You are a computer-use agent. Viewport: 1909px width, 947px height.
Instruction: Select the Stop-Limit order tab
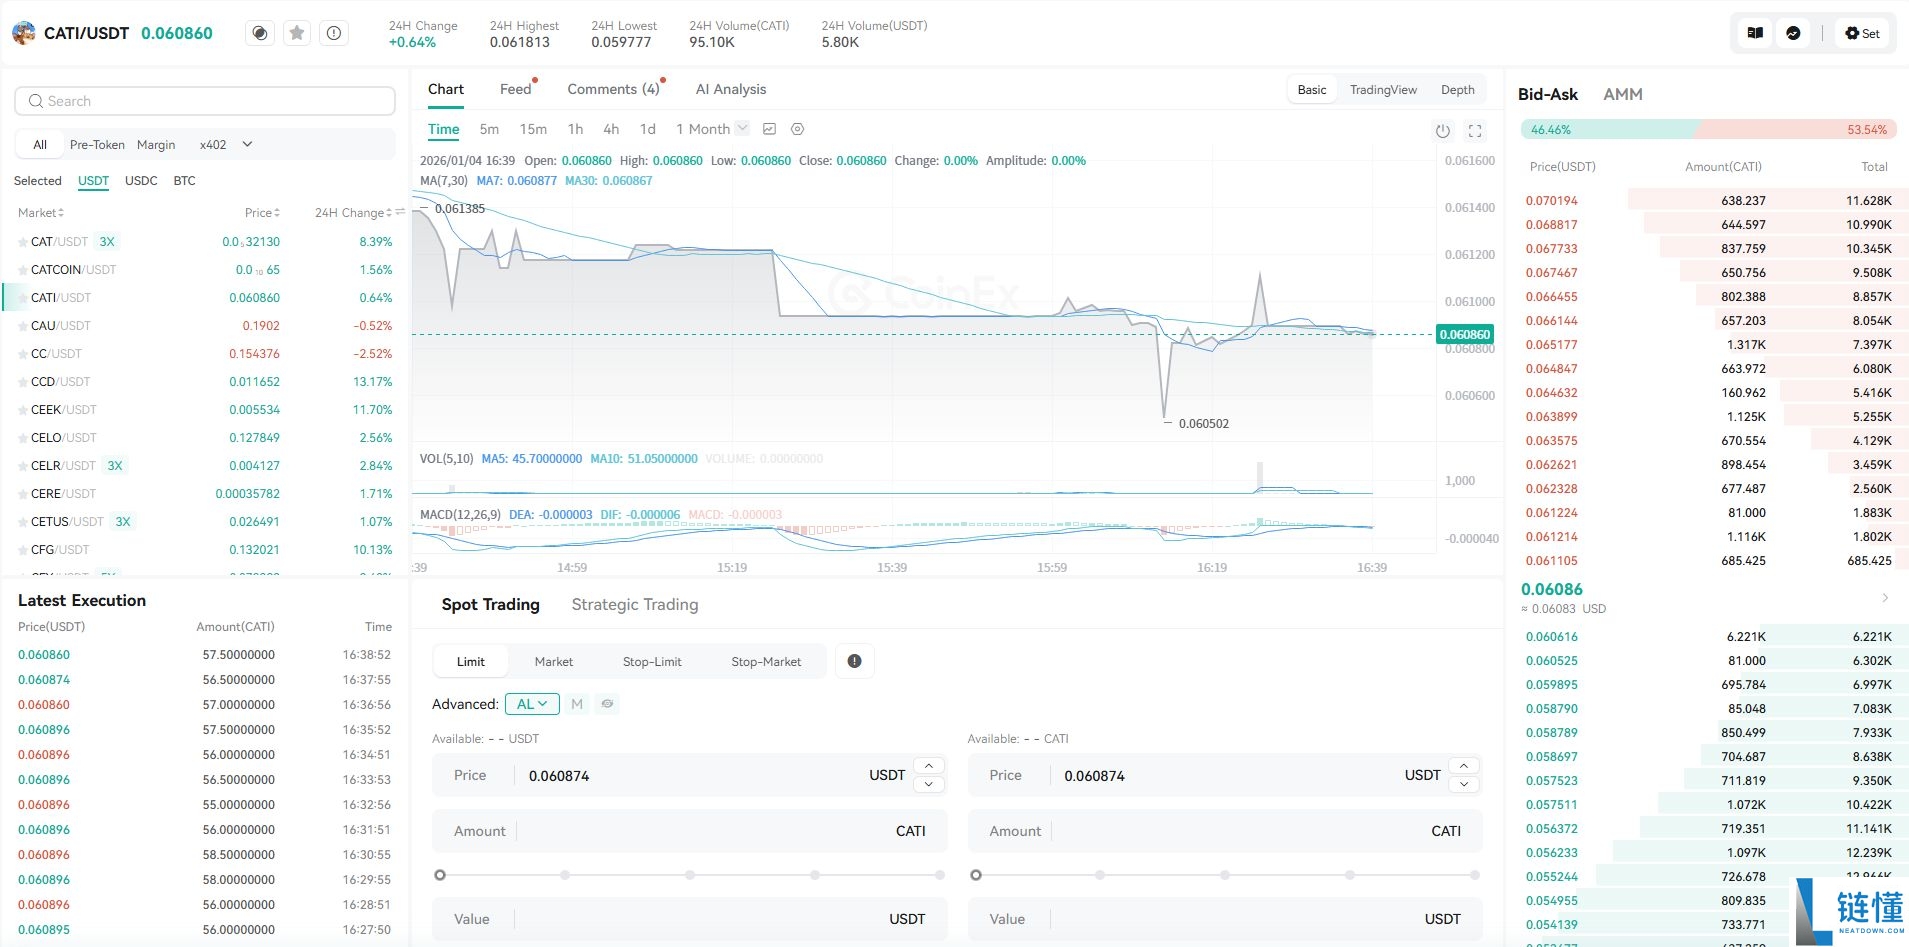click(652, 661)
